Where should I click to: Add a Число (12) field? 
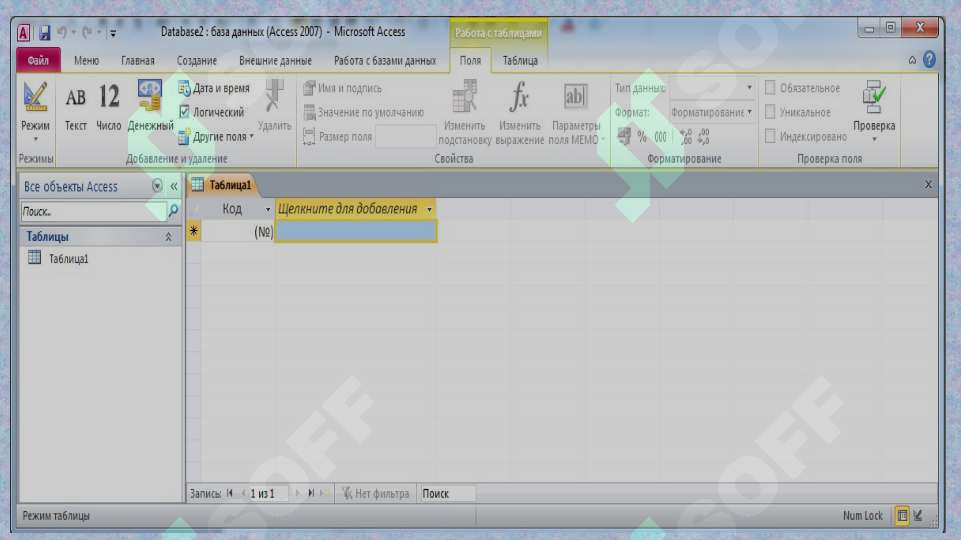coord(108,108)
